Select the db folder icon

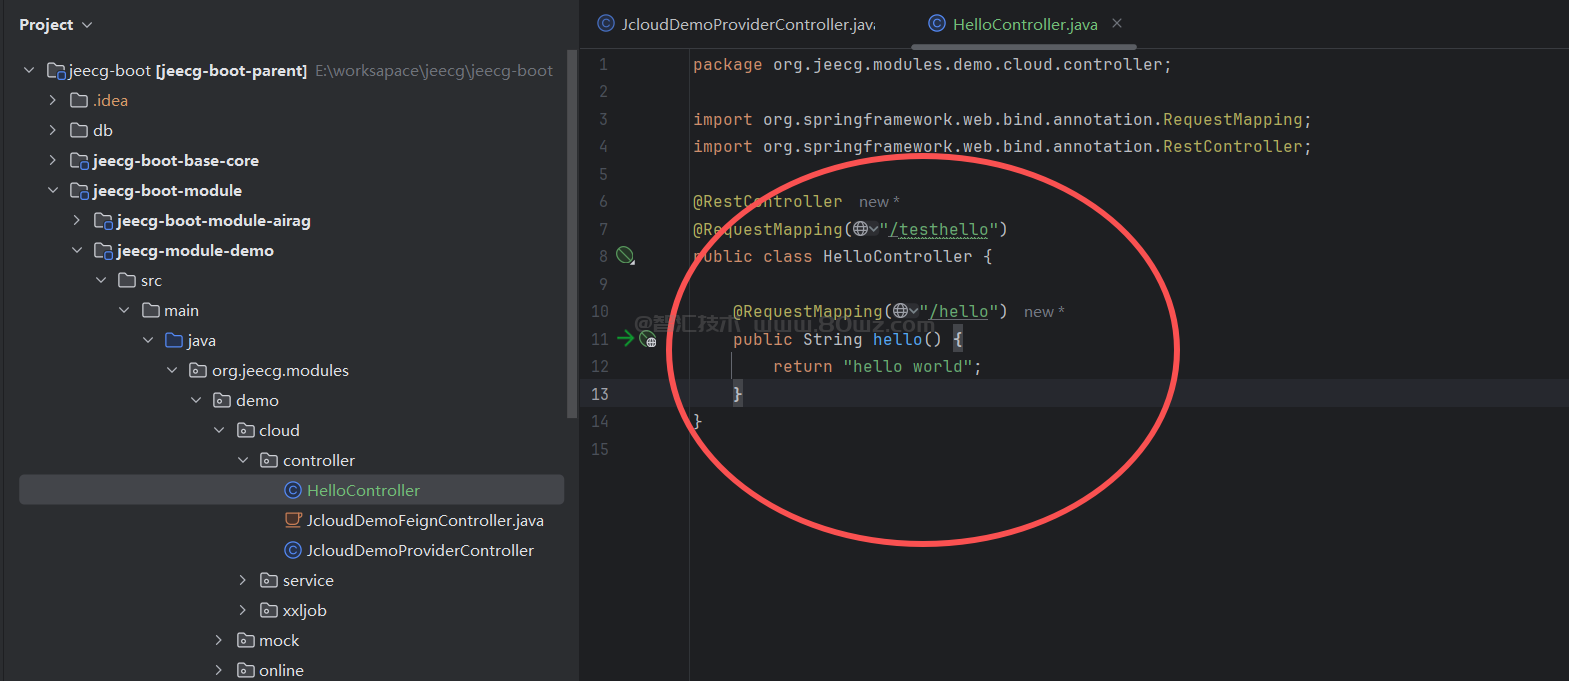(x=79, y=130)
